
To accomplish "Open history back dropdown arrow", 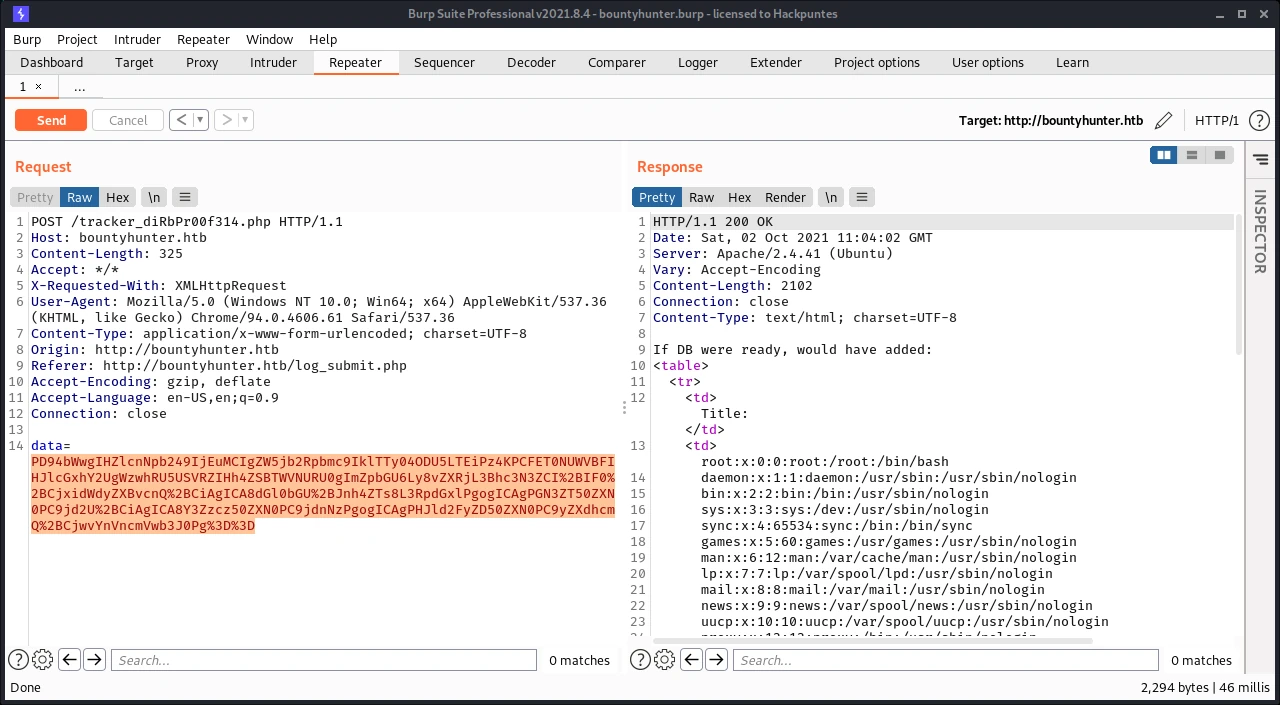I will point(200,120).
